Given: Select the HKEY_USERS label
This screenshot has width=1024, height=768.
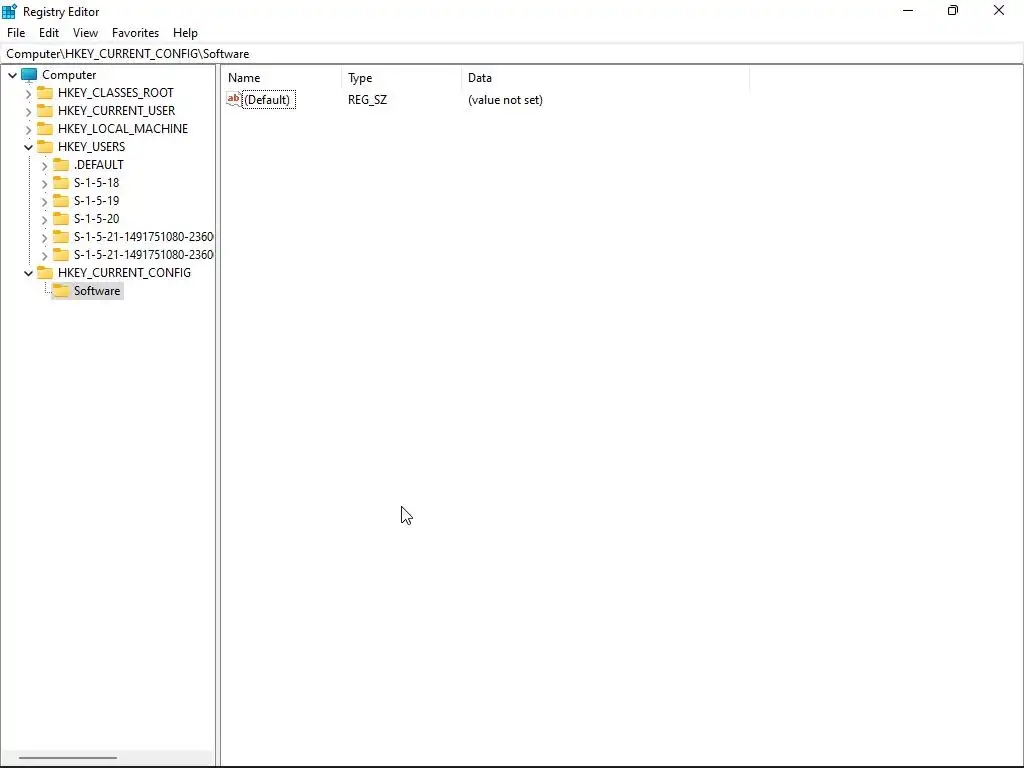Looking at the screenshot, I should pos(91,146).
